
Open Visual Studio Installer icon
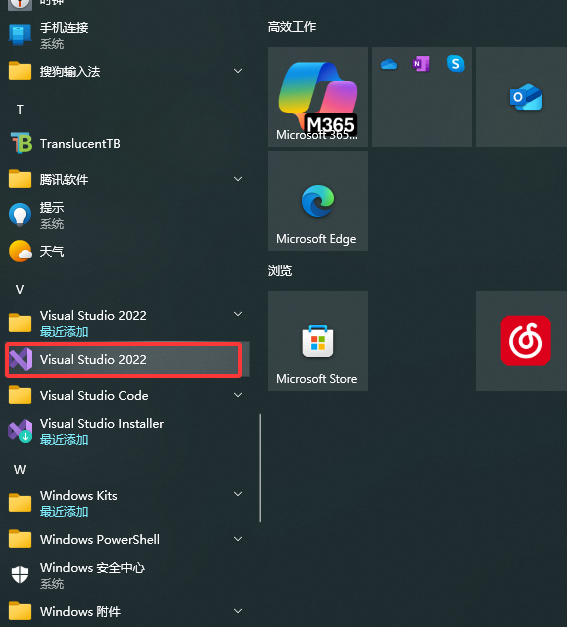pyautogui.click(x=20, y=431)
